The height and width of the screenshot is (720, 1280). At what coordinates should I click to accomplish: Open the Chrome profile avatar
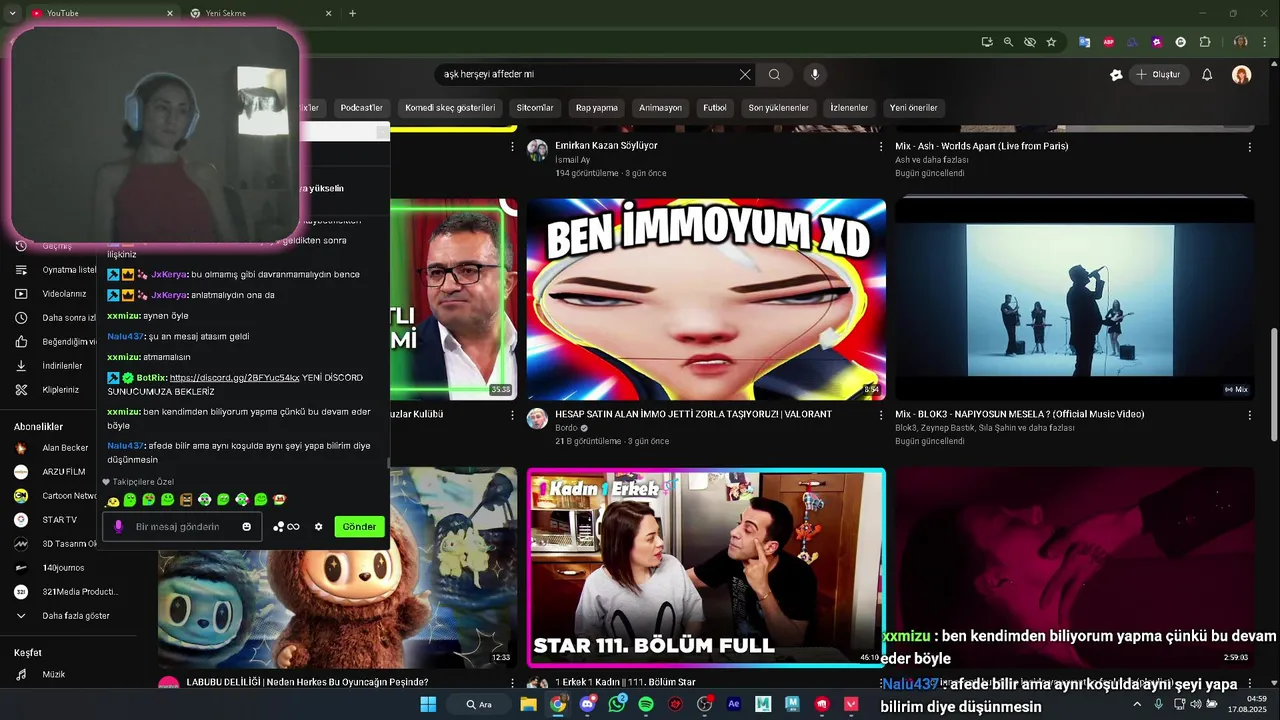[1240, 42]
